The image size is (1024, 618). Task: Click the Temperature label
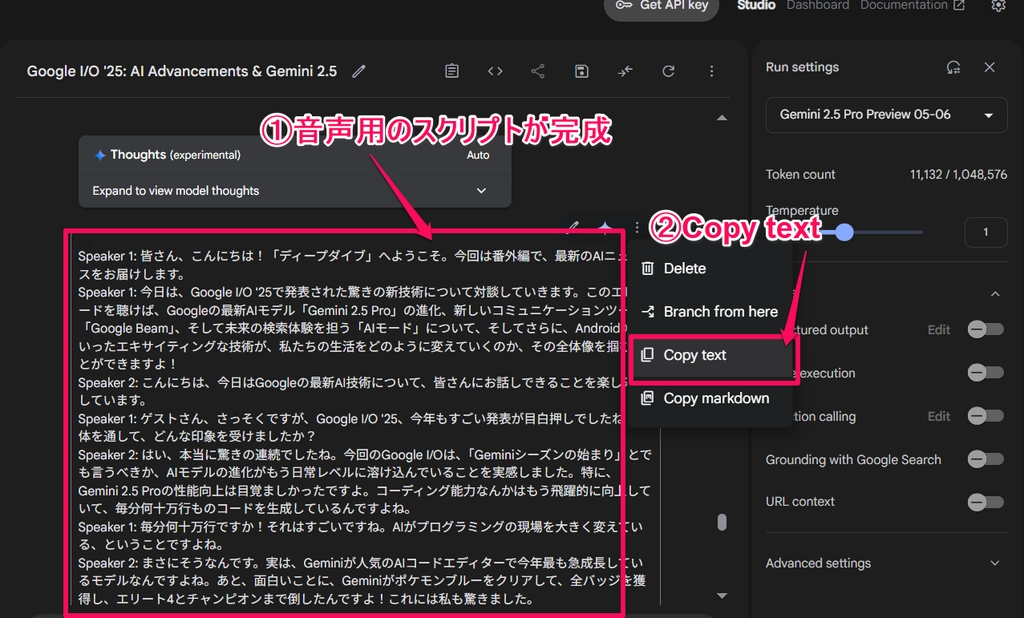(x=801, y=210)
